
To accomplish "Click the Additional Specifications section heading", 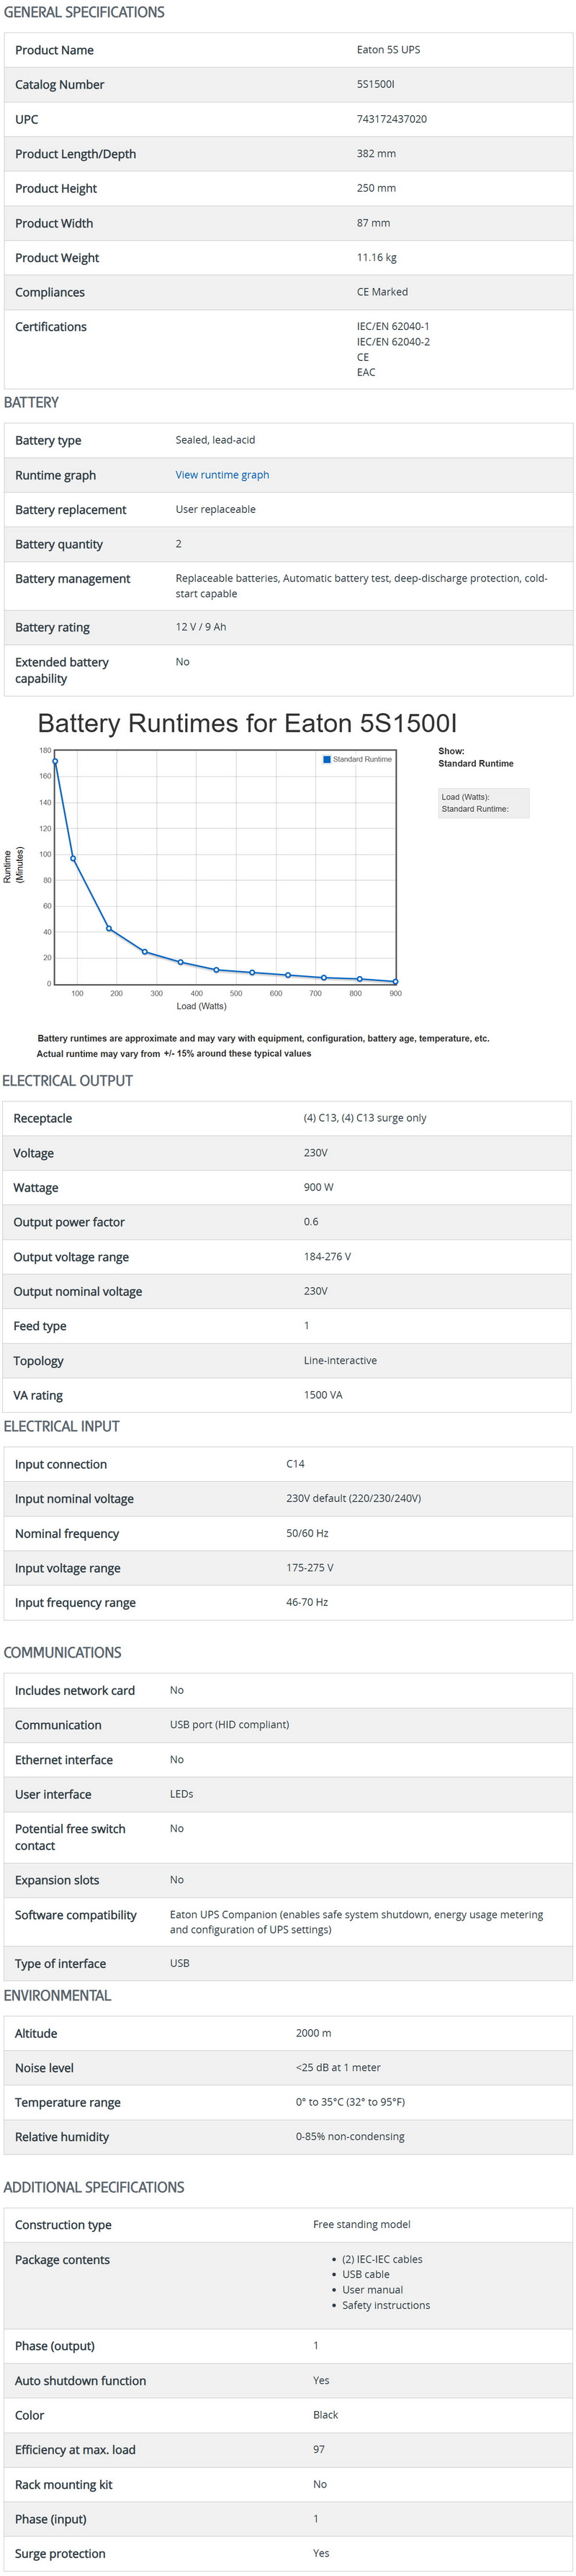I will coord(94,2187).
